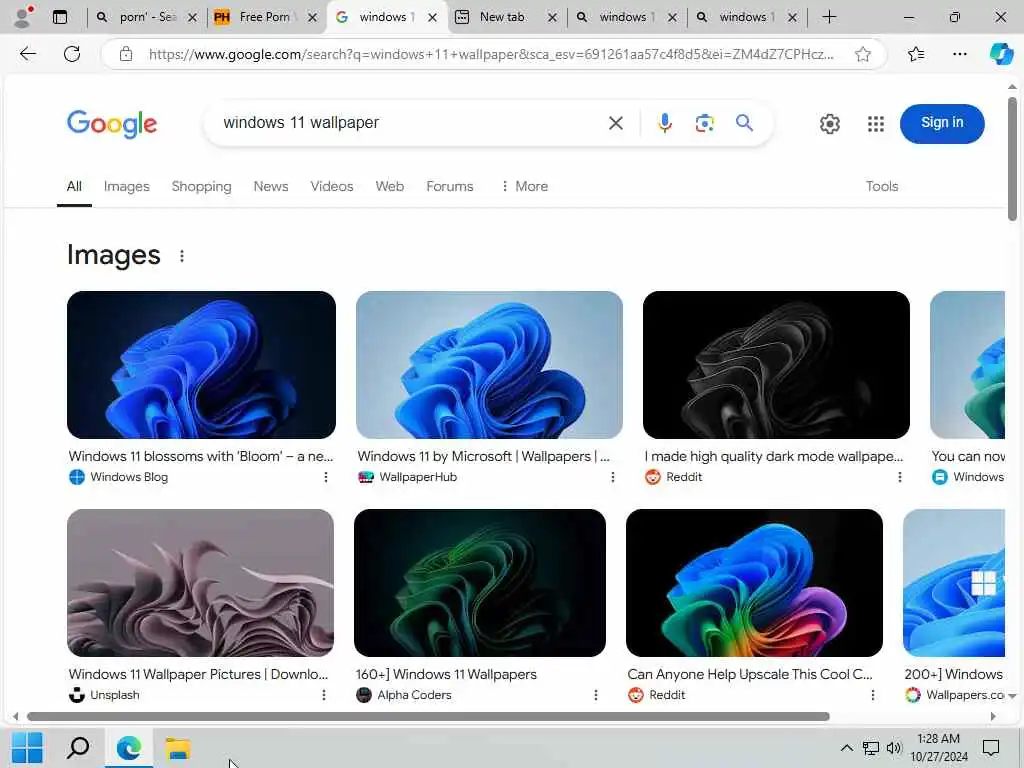This screenshot has width=1024, height=768.
Task: Open the search Tools options
Action: (882, 186)
